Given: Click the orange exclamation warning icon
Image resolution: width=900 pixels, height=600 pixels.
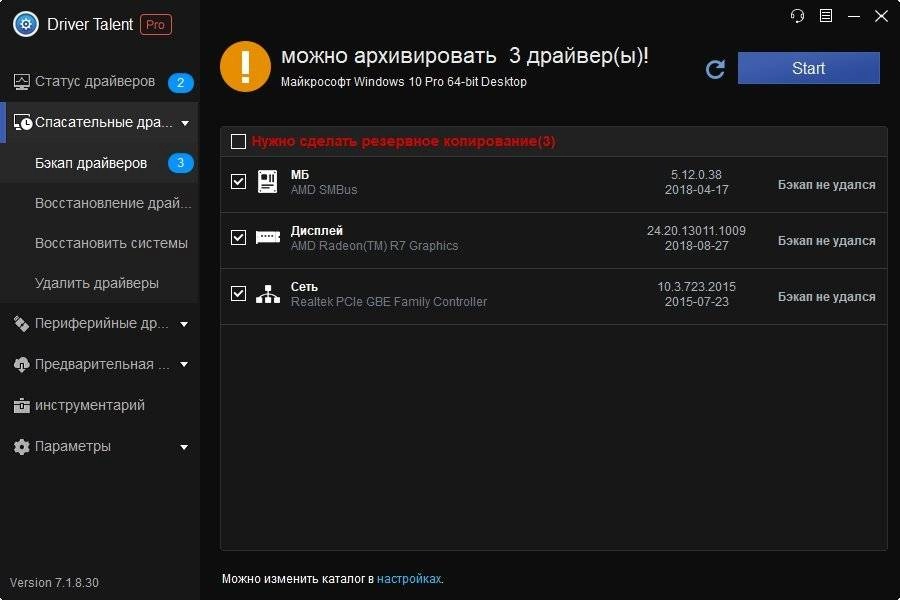Looking at the screenshot, I should (x=245, y=66).
